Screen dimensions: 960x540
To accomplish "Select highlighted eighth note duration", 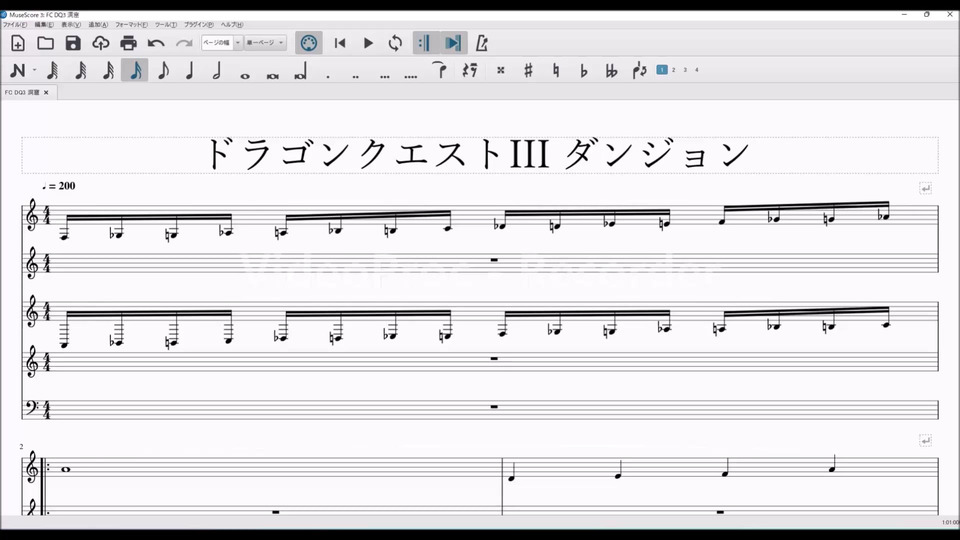I will coord(135,70).
